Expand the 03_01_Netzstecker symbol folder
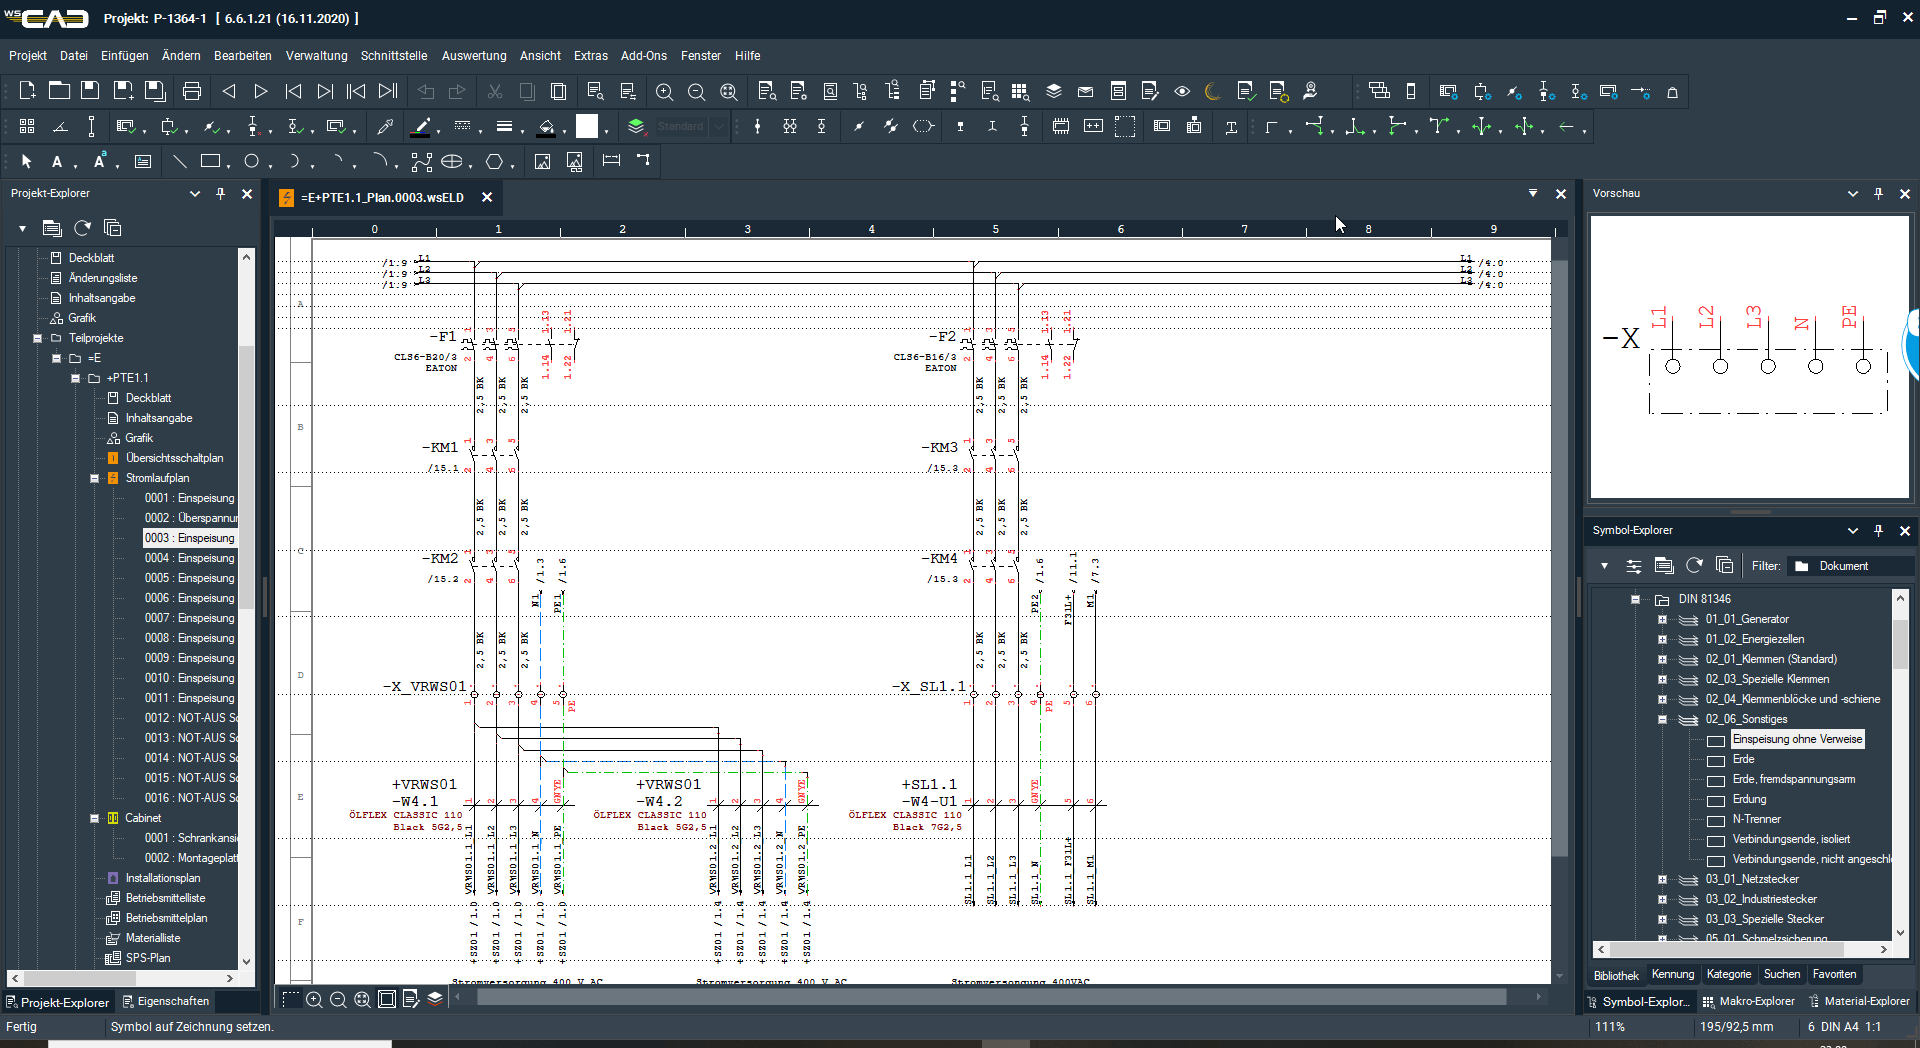Image resolution: width=1920 pixels, height=1048 pixels. pyautogui.click(x=1662, y=880)
